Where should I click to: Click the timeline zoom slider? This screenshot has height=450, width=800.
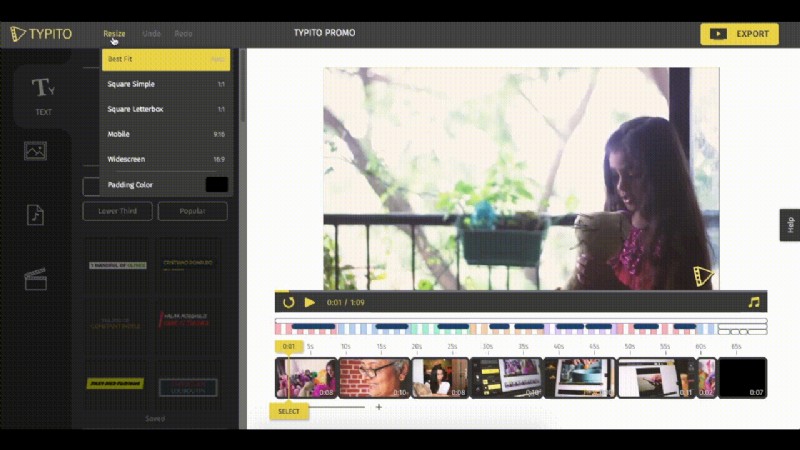pyautogui.click(x=337, y=407)
